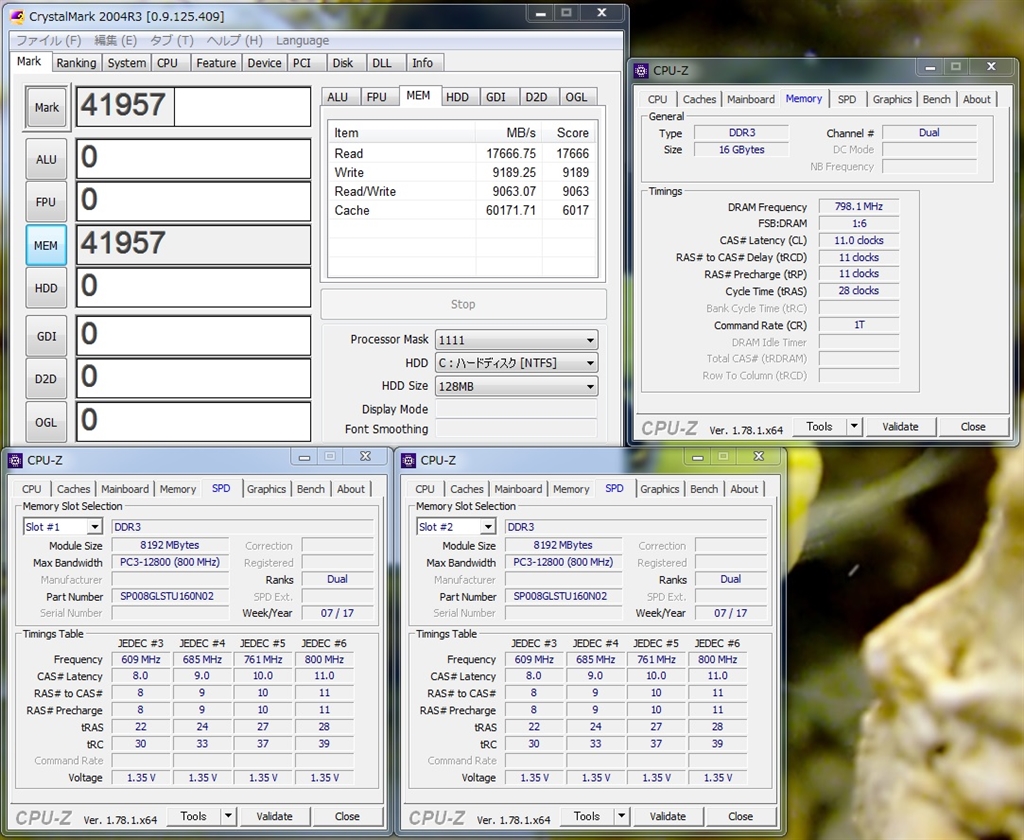Open the ファイル (F) menu in CrystalMark
The width and height of the screenshot is (1024, 840).
(48, 40)
